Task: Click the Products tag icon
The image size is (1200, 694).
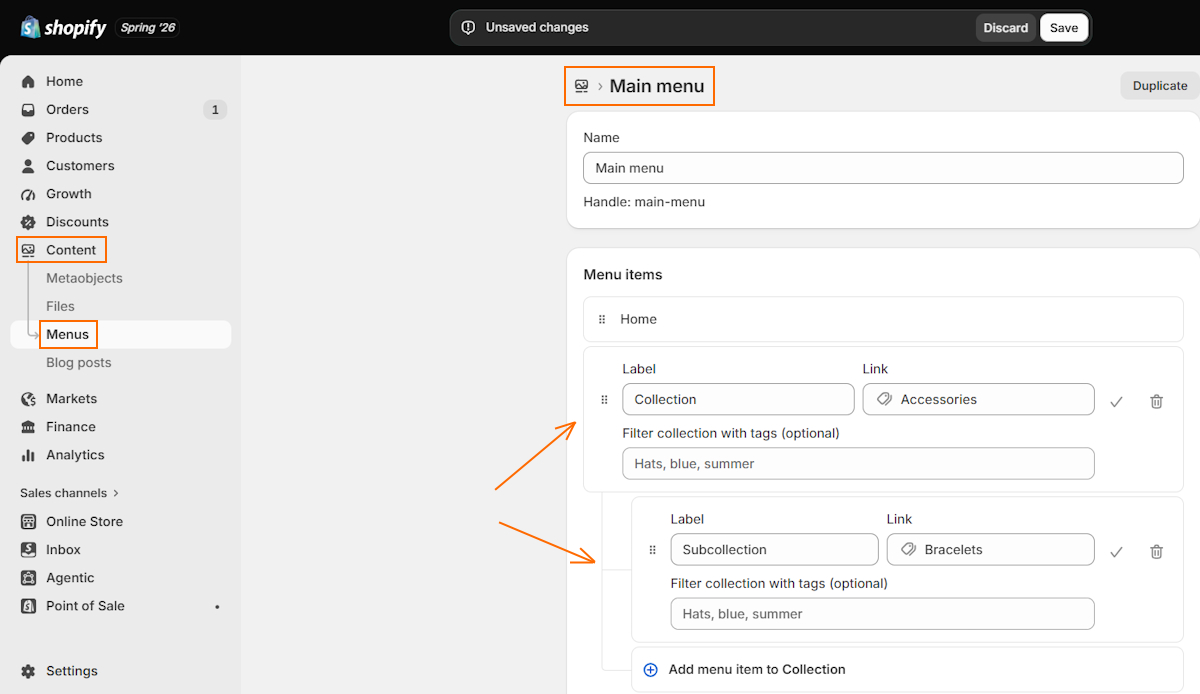Action: pyautogui.click(x=28, y=138)
